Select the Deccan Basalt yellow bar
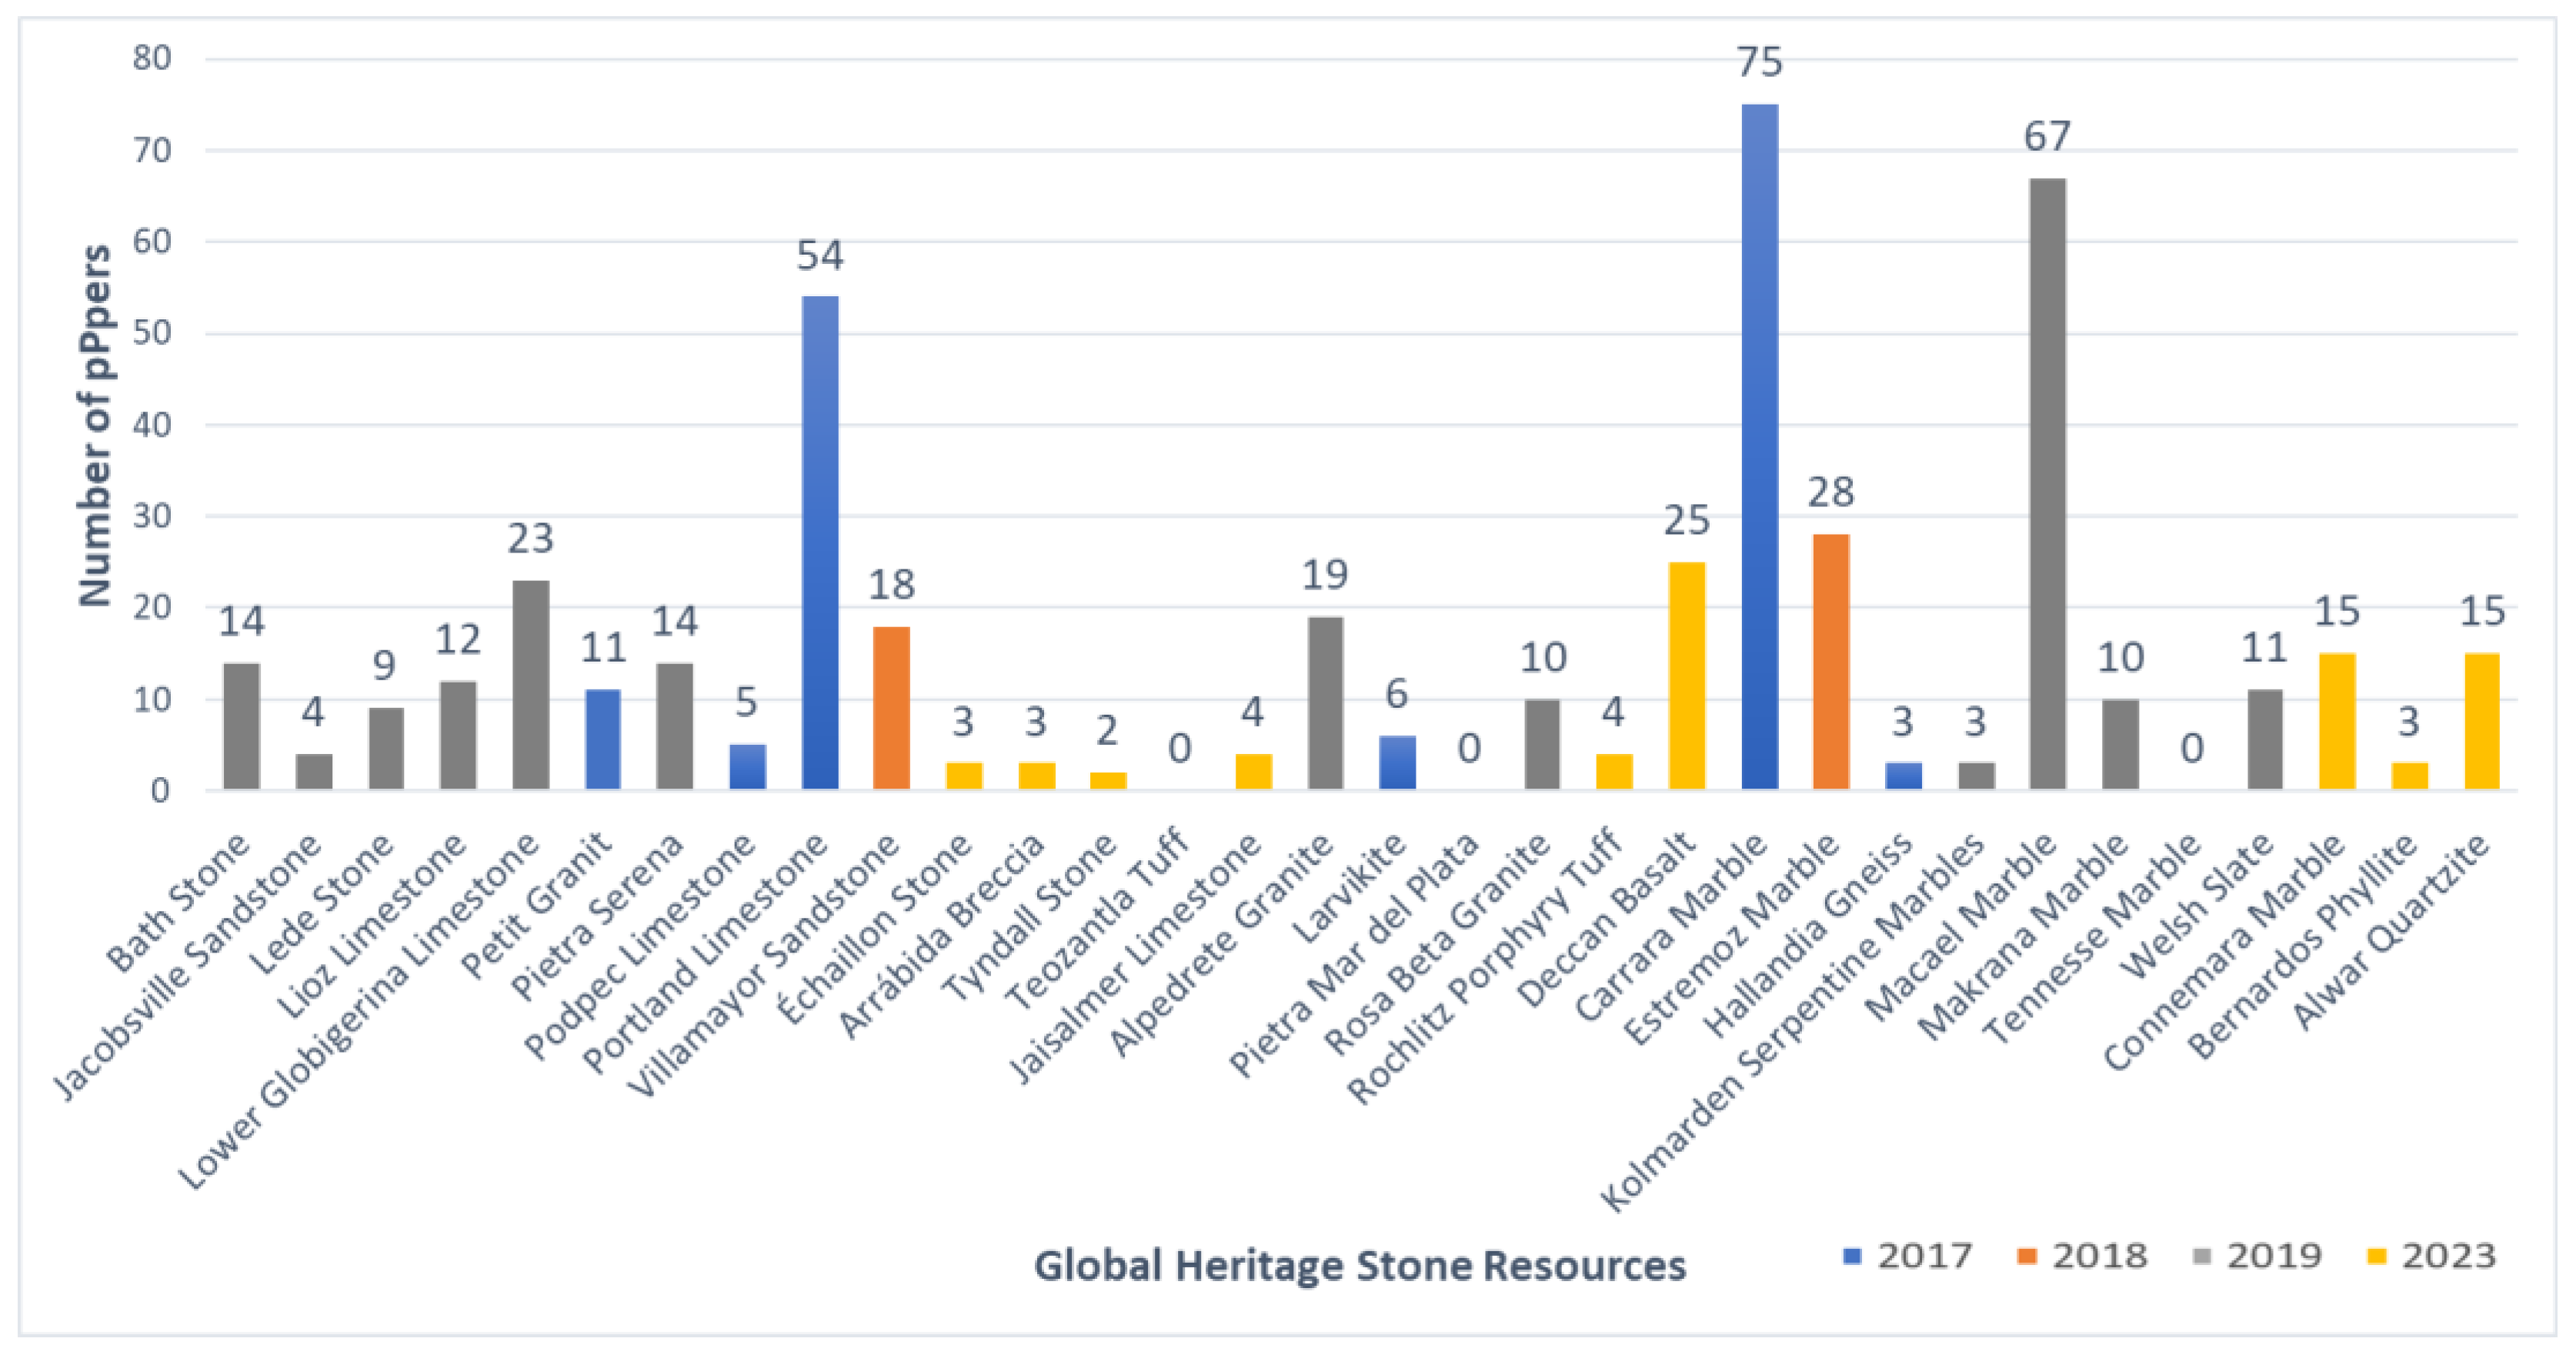This screenshot has height=1355, width=2576. [1687, 676]
